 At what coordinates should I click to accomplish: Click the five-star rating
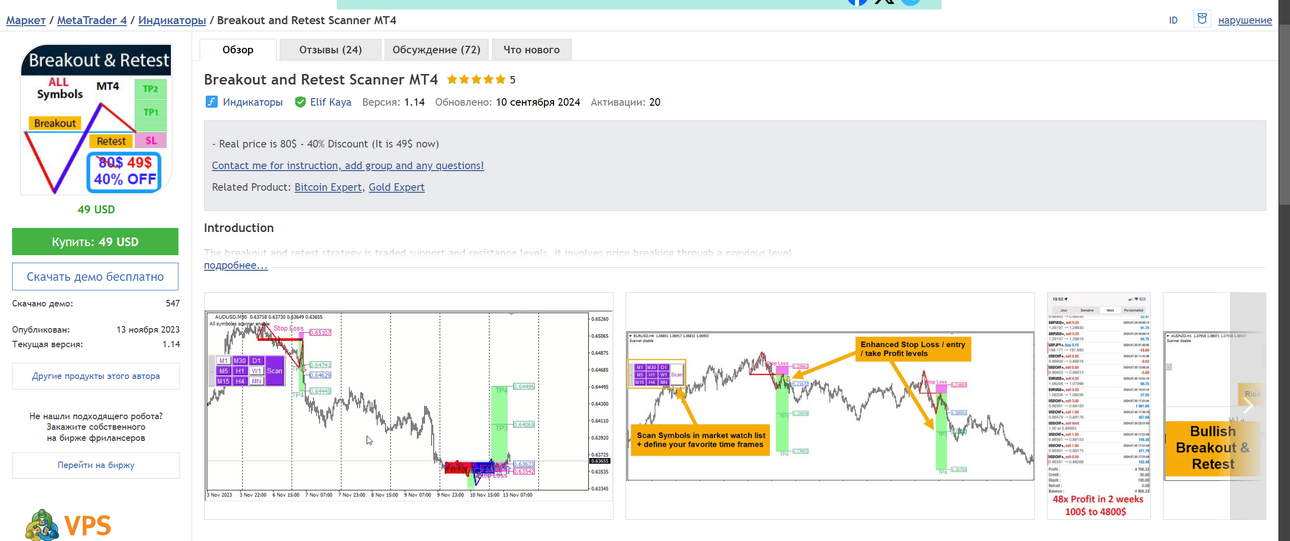(476, 80)
